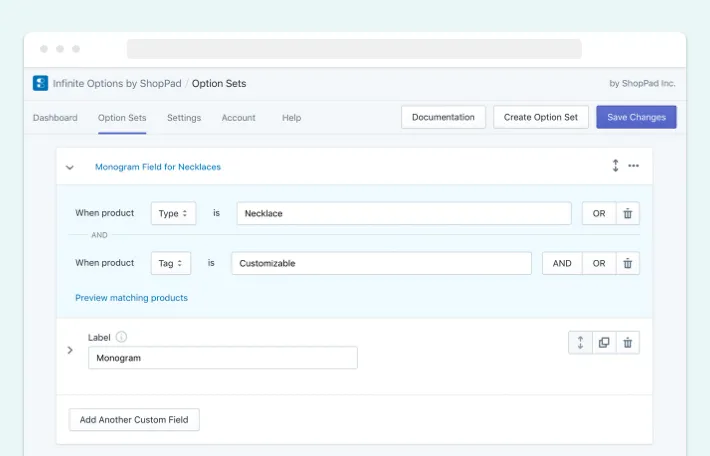Delete the Necklace type rule with trash icon
The image size is (710, 456).
pos(628,213)
